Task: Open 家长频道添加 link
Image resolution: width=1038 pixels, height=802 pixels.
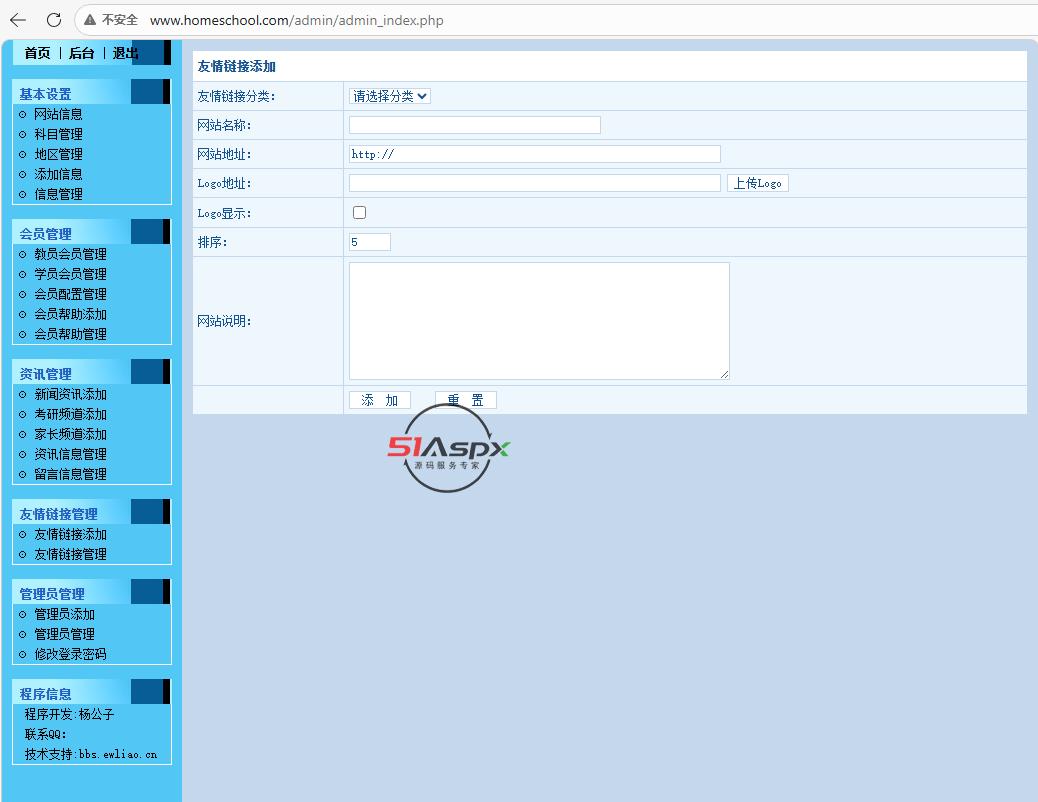Action: (x=70, y=434)
